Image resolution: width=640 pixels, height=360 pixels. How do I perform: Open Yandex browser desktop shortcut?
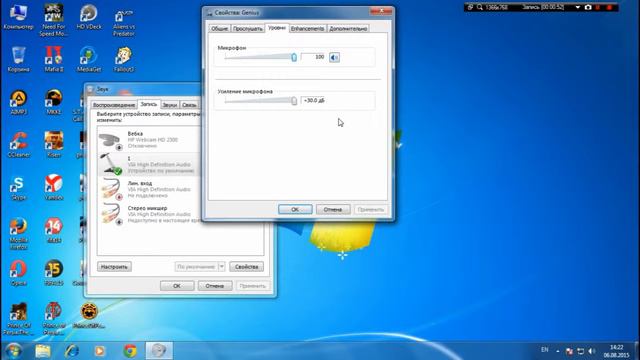point(53,188)
